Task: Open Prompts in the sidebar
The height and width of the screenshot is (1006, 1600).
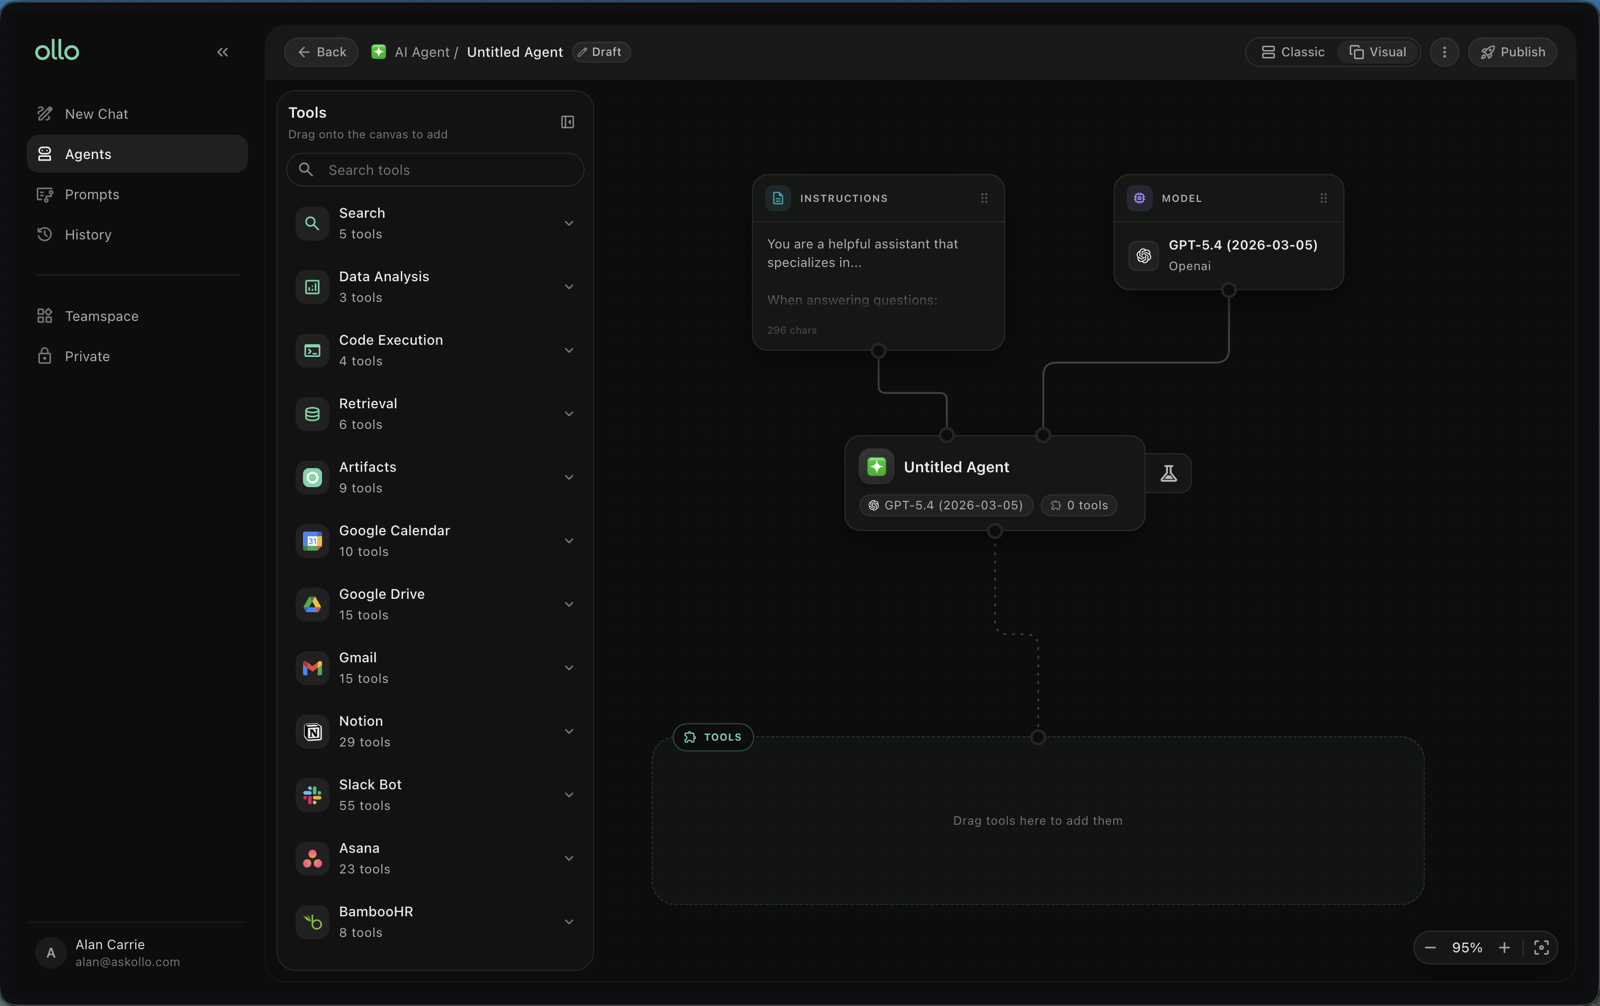Action: pos(137,195)
